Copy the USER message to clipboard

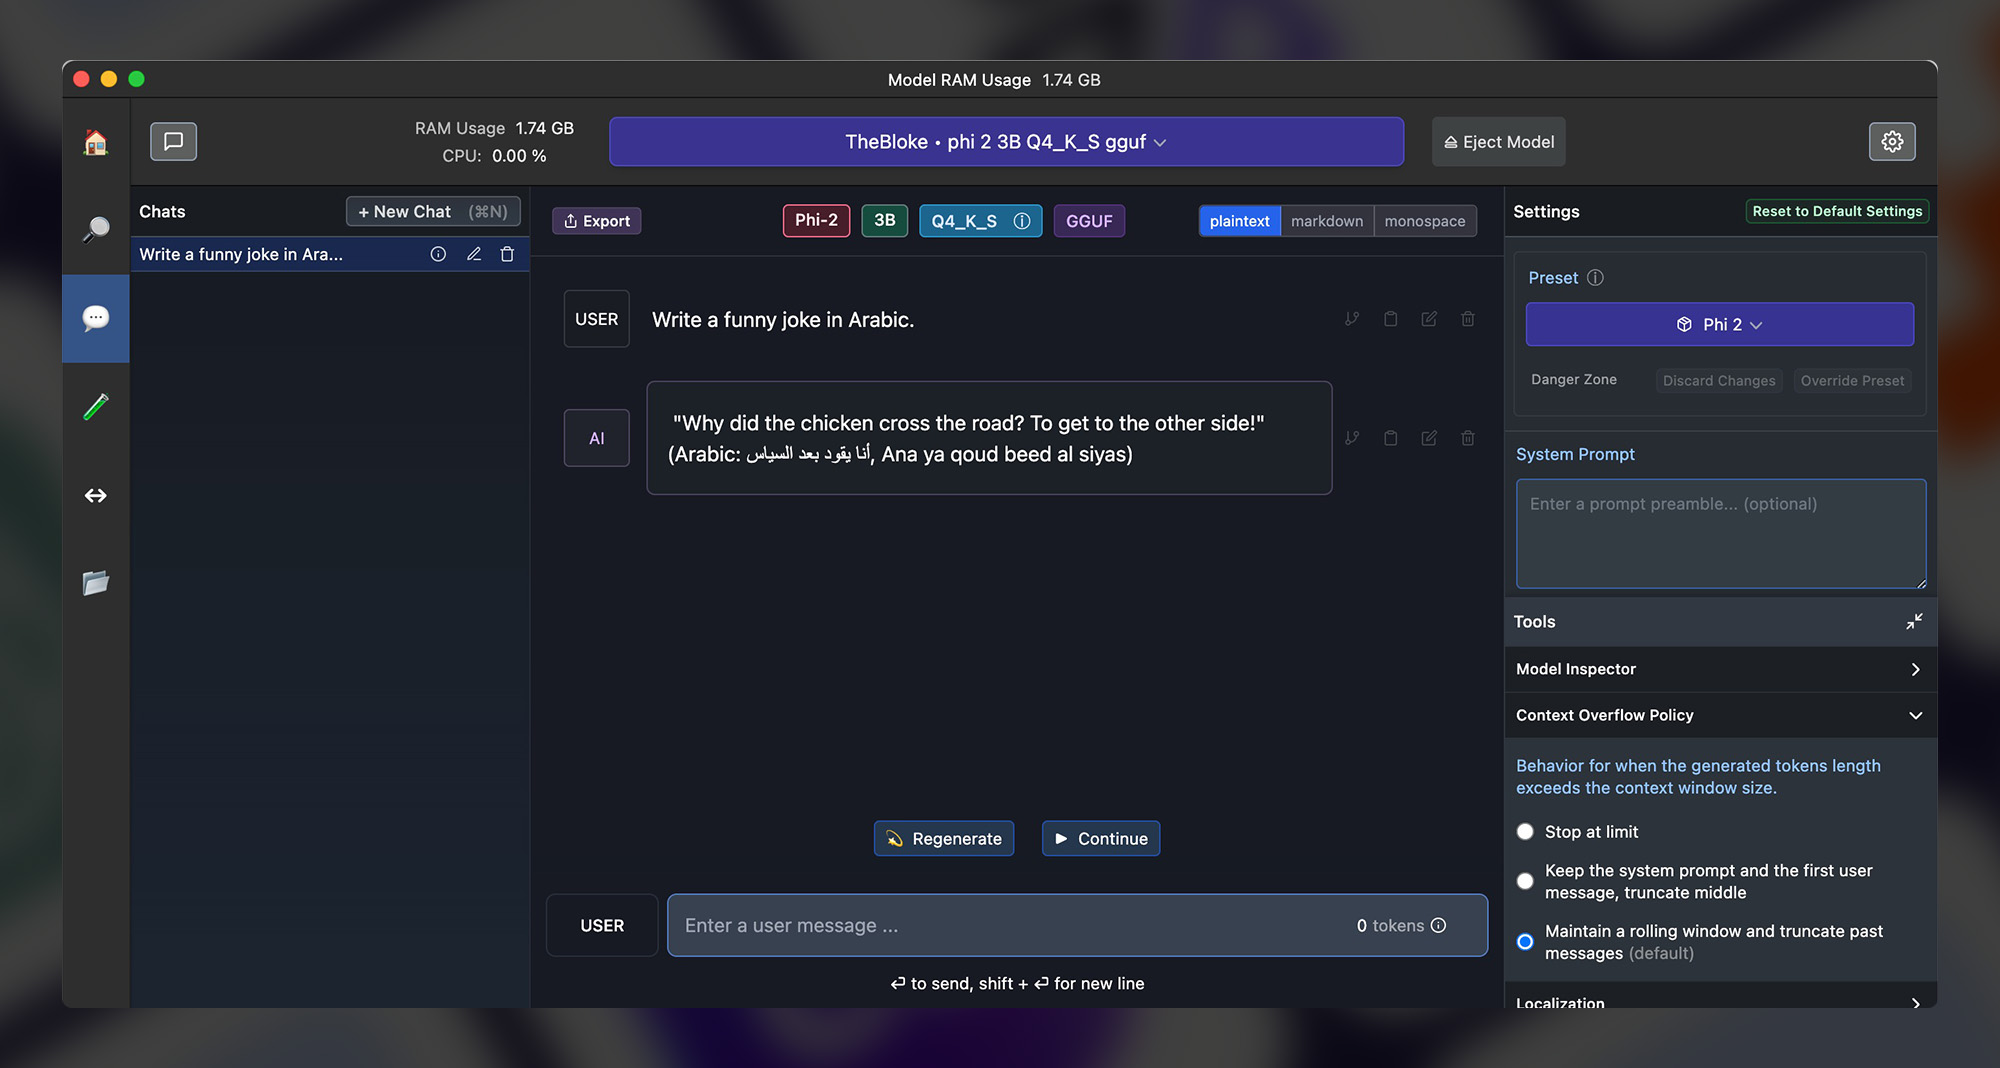pos(1390,319)
